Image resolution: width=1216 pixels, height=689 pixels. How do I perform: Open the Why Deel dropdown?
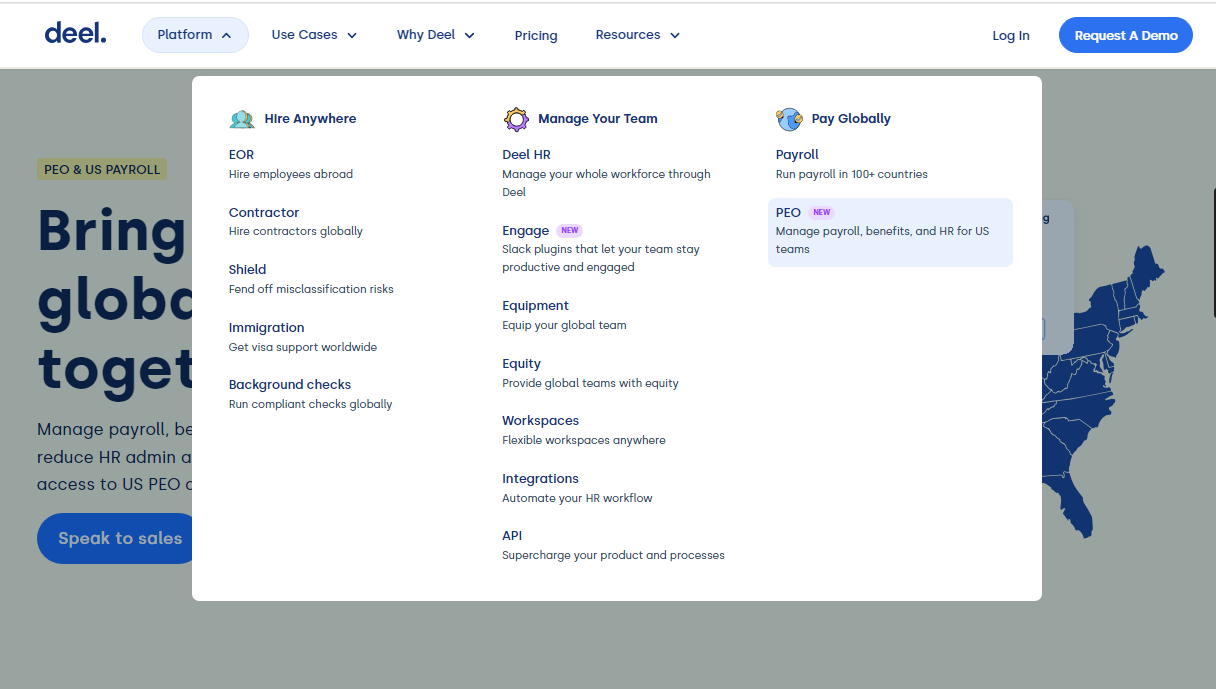436,34
